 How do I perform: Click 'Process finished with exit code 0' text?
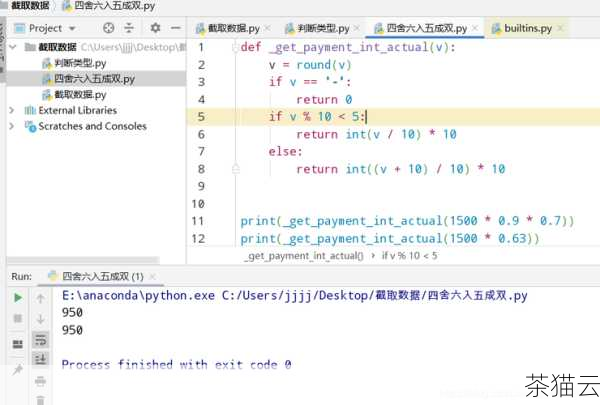pos(176,364)
